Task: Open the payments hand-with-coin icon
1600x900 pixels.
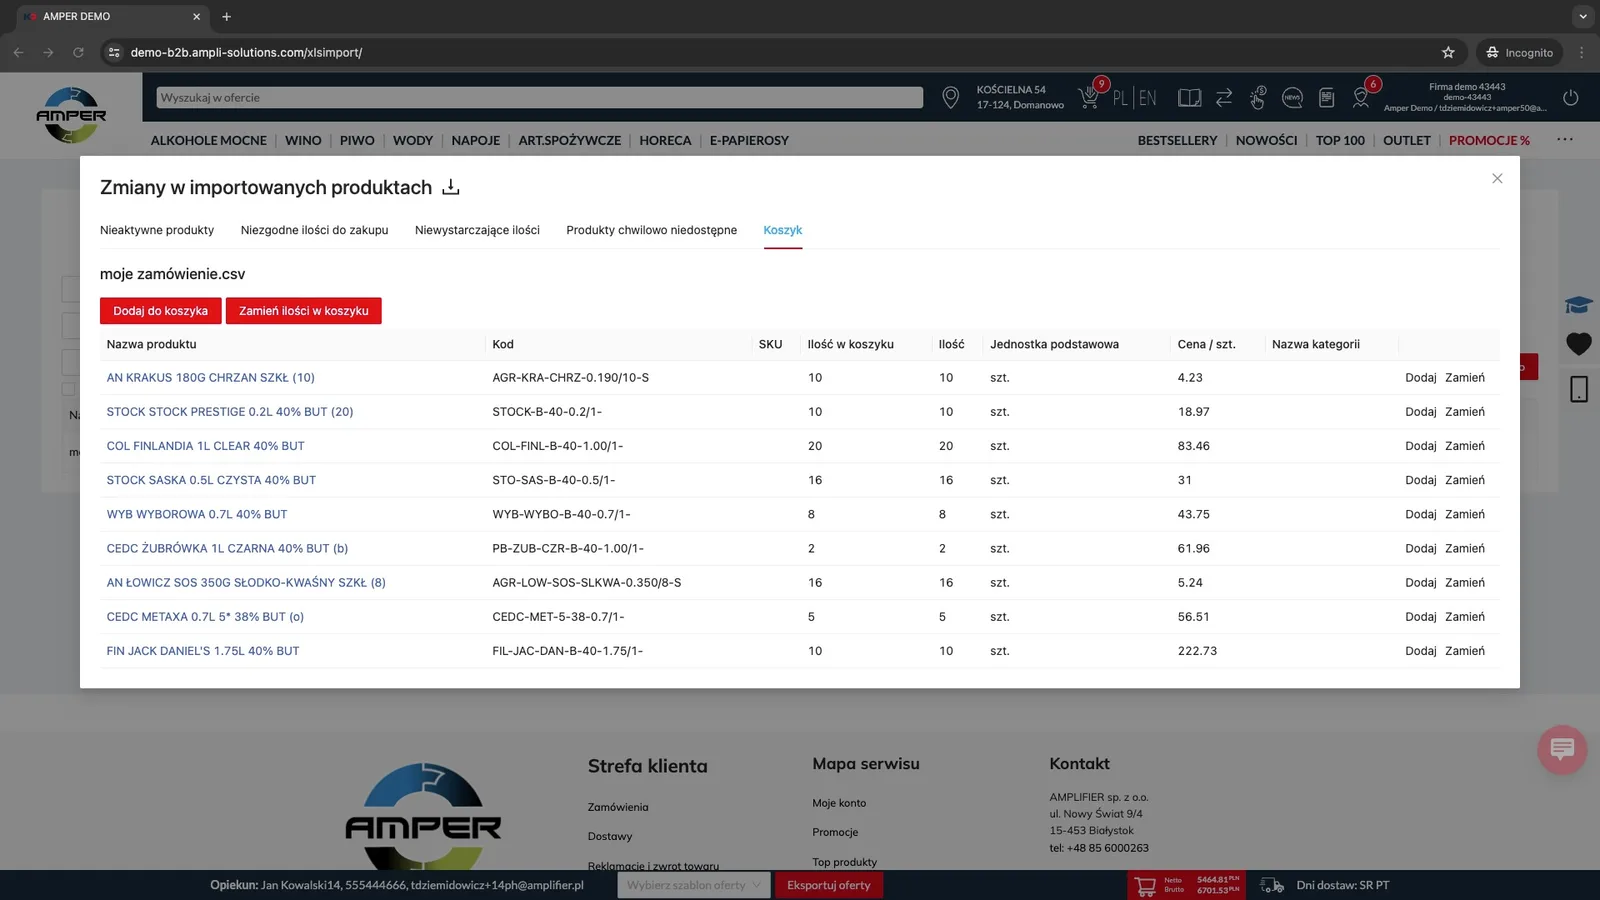Action: tap(1258, 97)
